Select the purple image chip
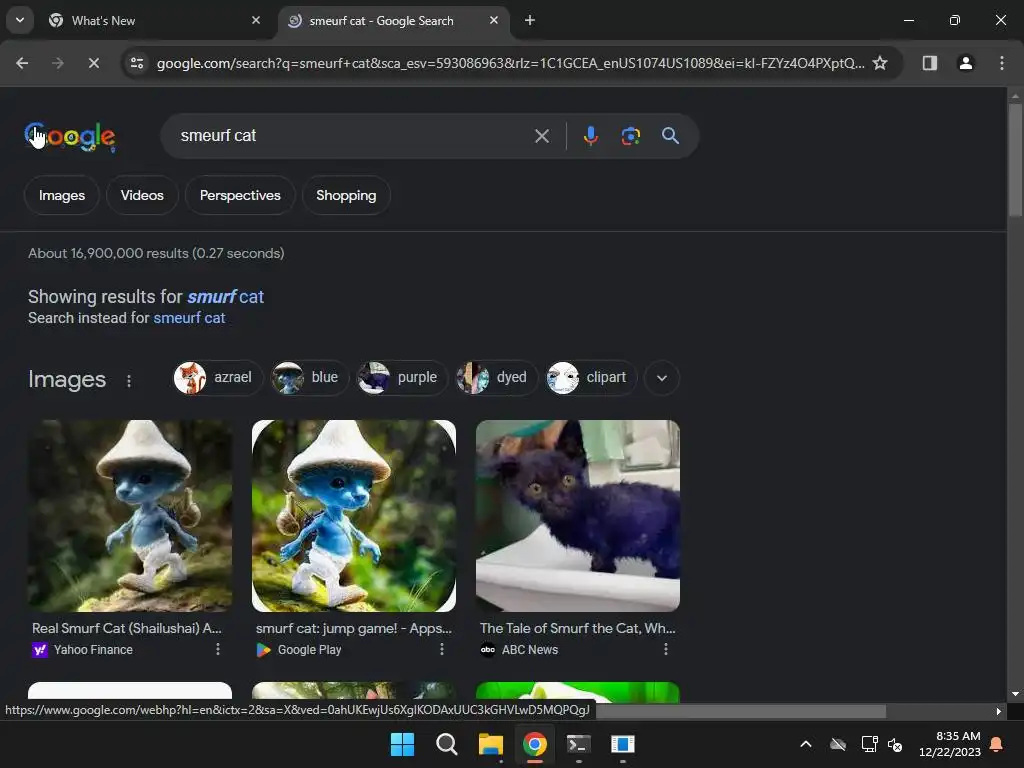 pos(402,378)
